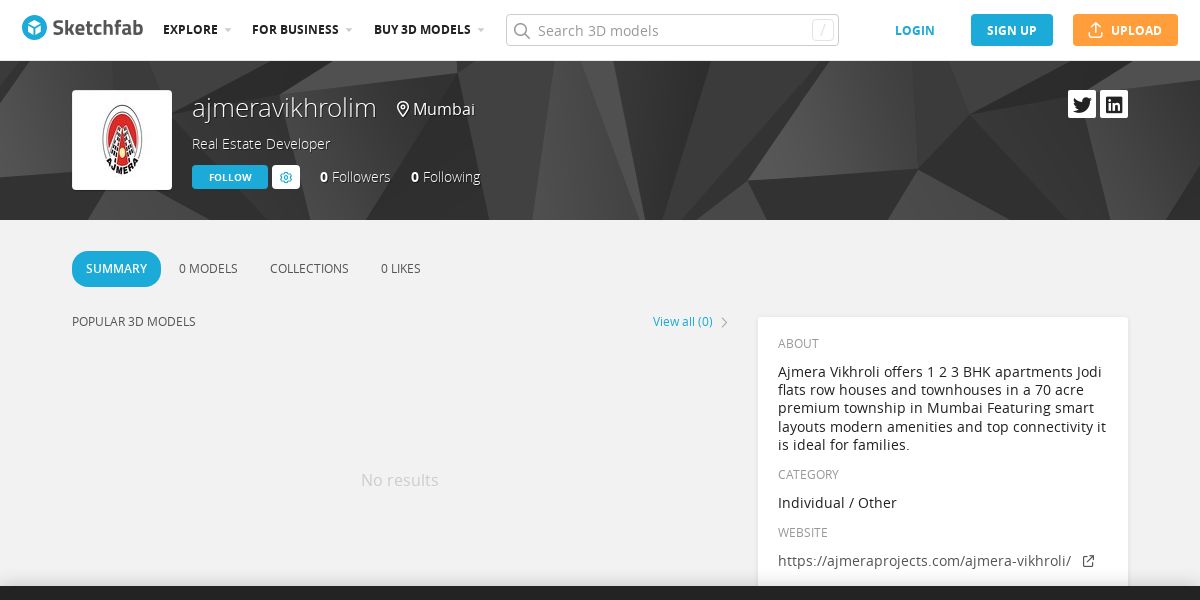Click the orange Upload button

(1125, 30)
